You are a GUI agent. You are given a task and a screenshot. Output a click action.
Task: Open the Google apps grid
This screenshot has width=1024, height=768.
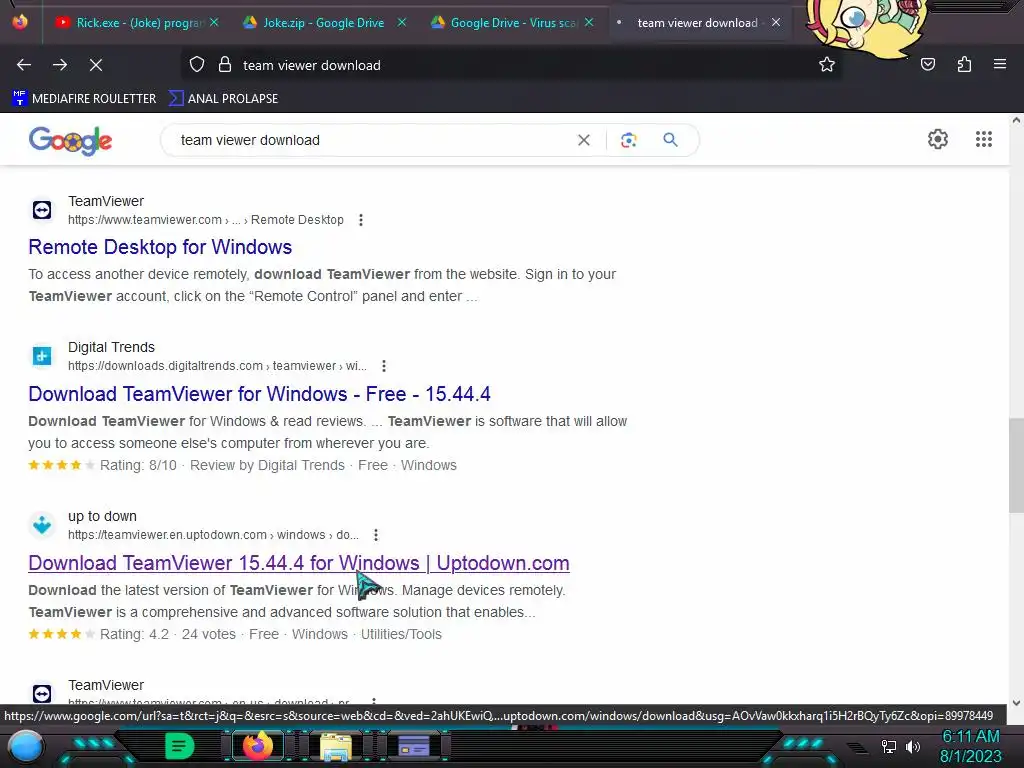[984, 139]
